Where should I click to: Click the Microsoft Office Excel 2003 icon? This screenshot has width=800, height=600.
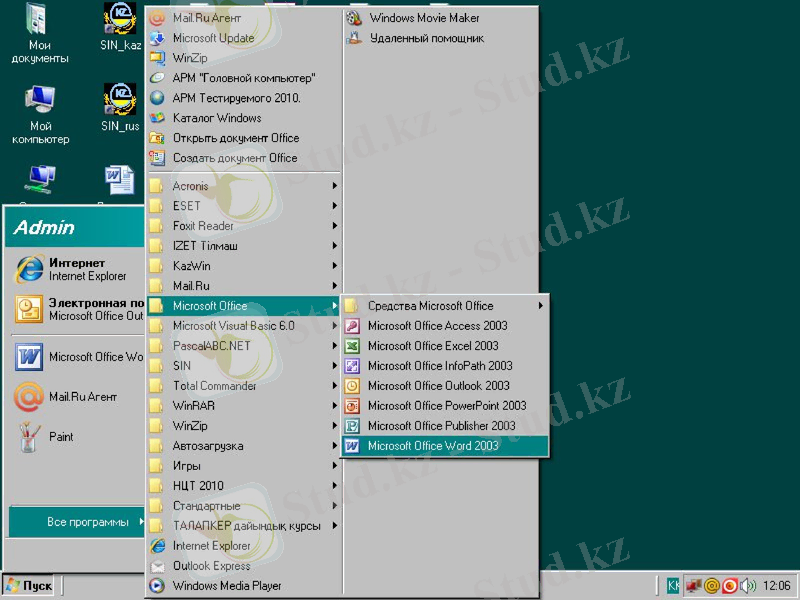tap(352, 346)
